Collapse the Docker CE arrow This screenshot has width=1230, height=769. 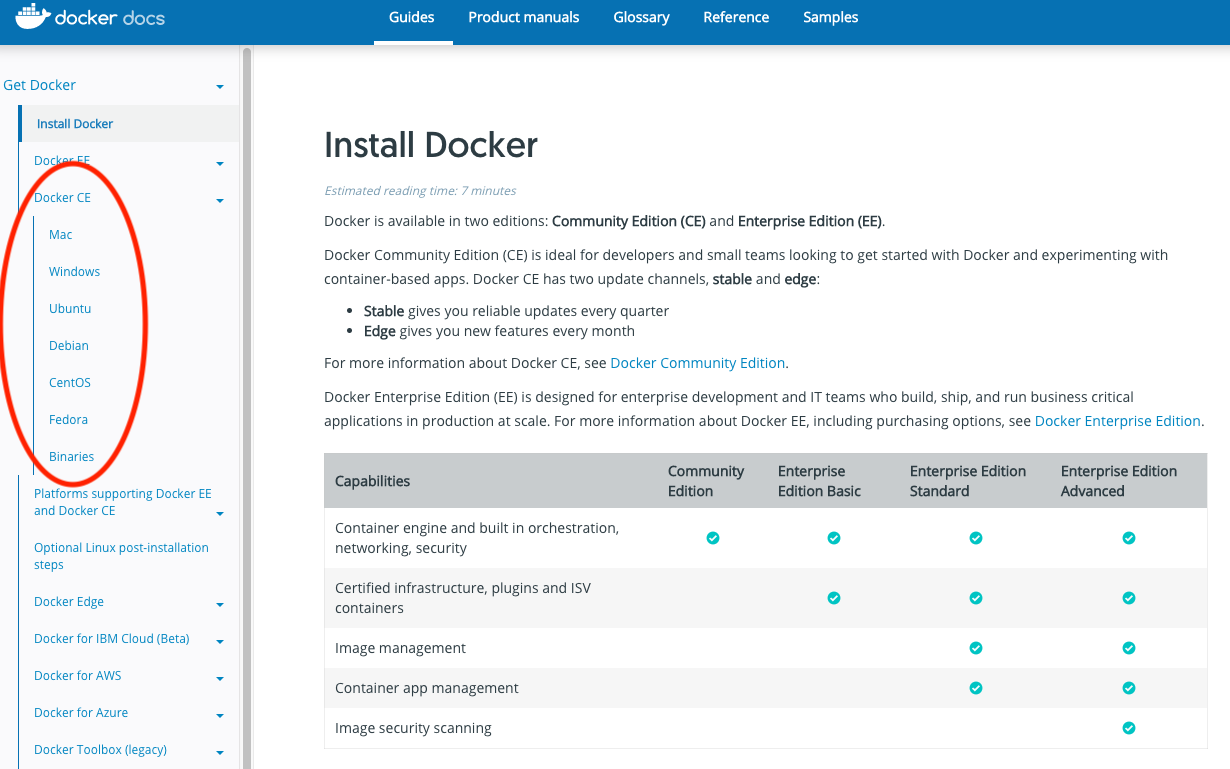pos(220,201)
